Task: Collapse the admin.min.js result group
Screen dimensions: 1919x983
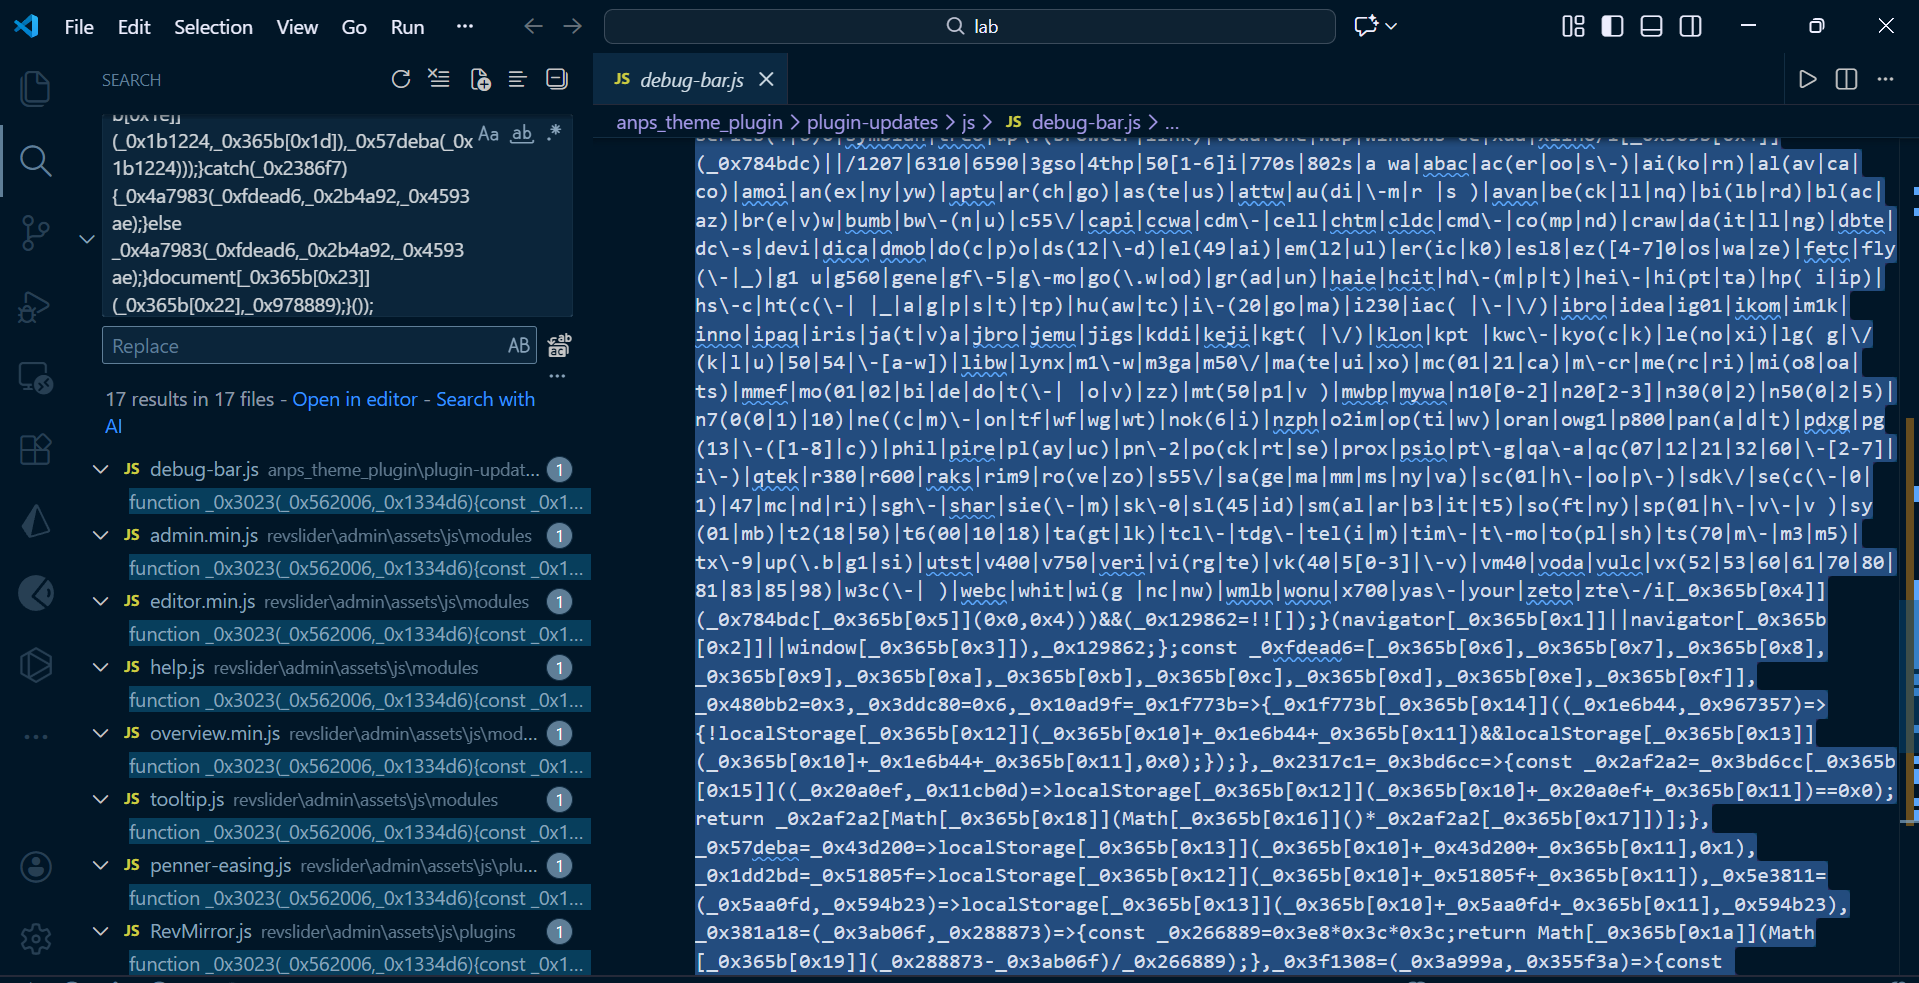Action: pyautogui.click(x=101, y=535)
